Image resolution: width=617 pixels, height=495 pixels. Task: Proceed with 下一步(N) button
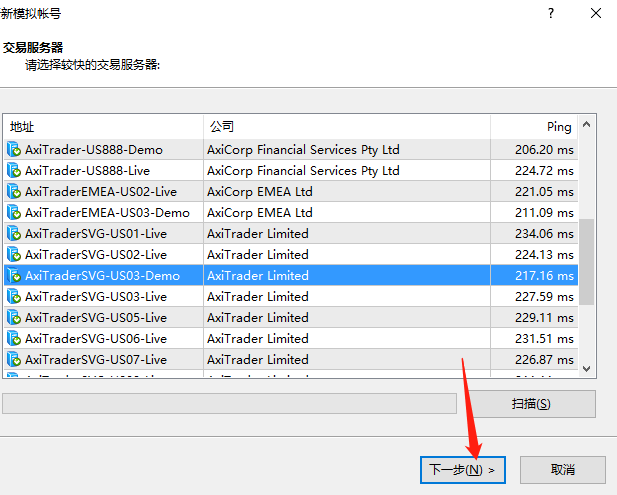click(463, 470)
